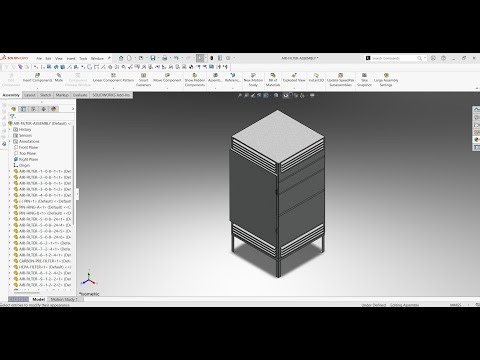
Task: Click the Save icon
Action: (153, 58)
